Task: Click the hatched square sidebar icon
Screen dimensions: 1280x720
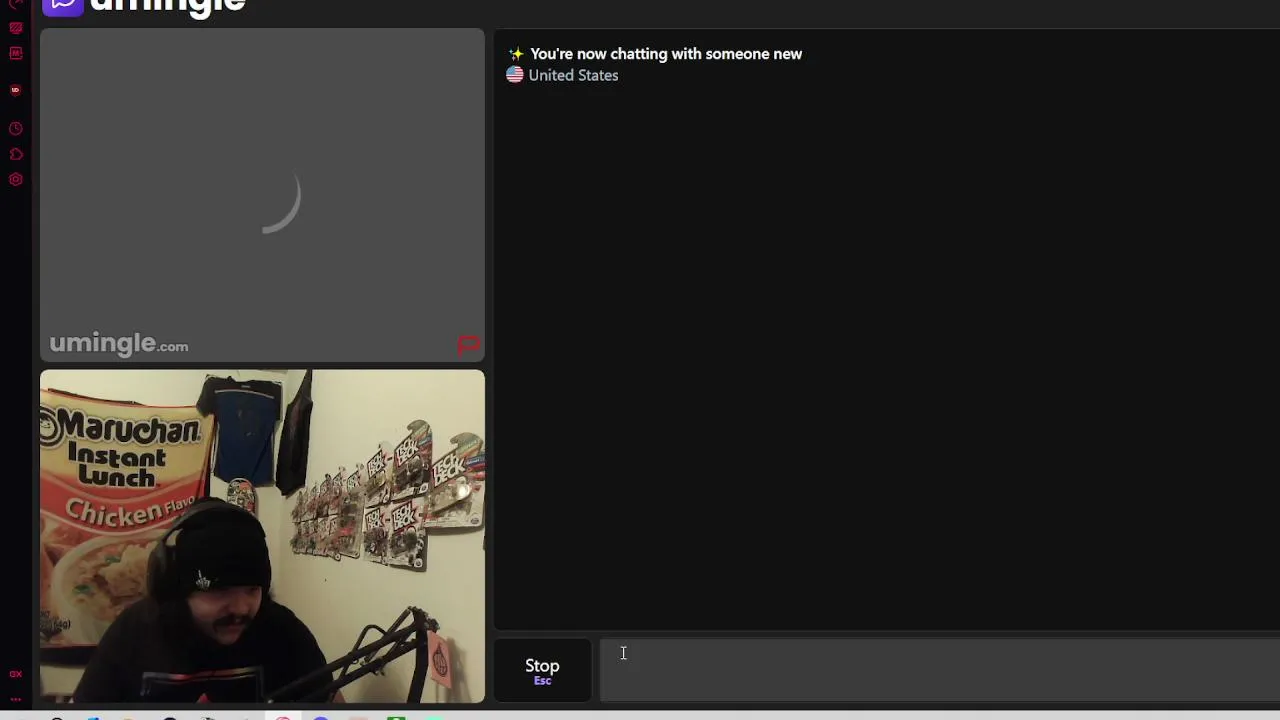Action: click(x=16, y=28)
